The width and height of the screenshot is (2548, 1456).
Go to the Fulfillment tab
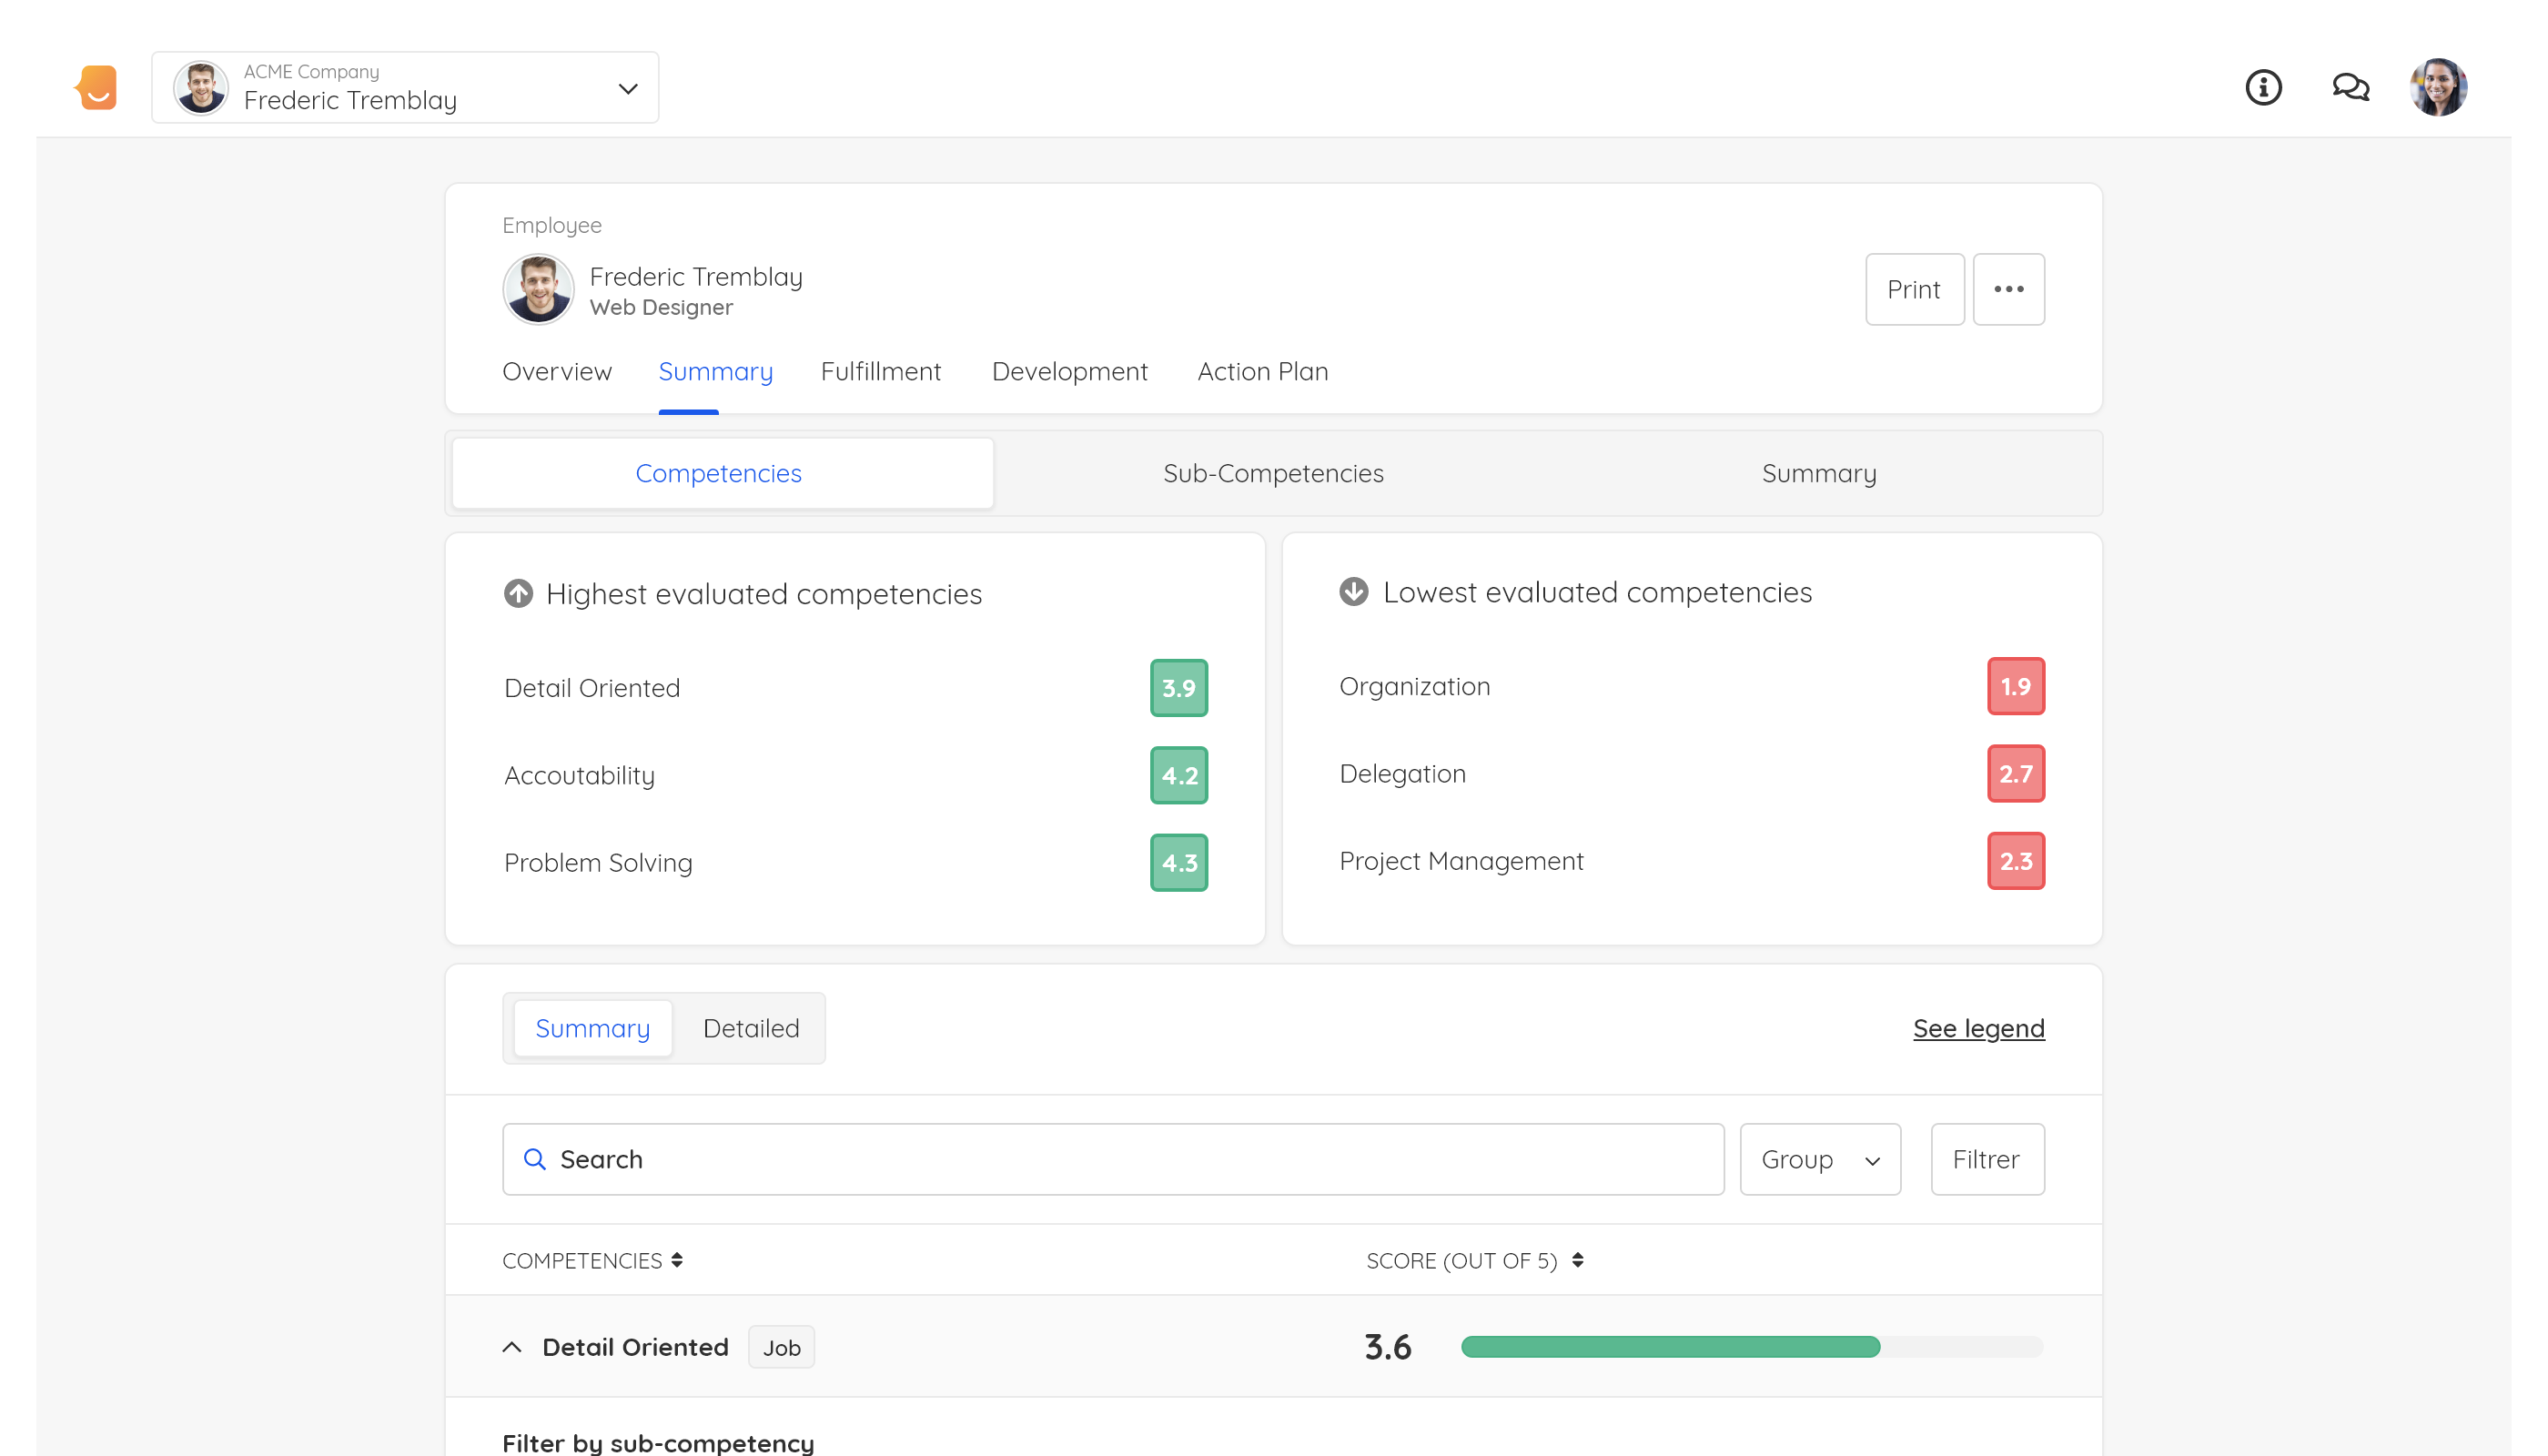(880, 372)
